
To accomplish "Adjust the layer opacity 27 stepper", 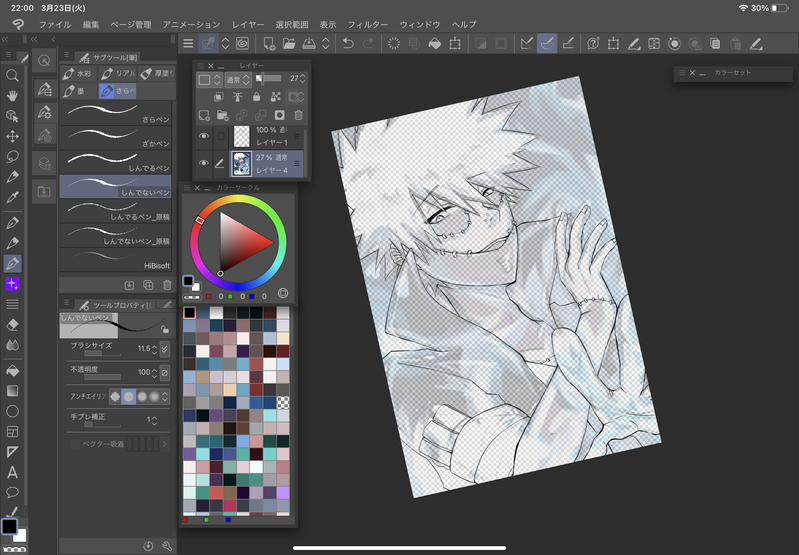I will tap(303, 78).
